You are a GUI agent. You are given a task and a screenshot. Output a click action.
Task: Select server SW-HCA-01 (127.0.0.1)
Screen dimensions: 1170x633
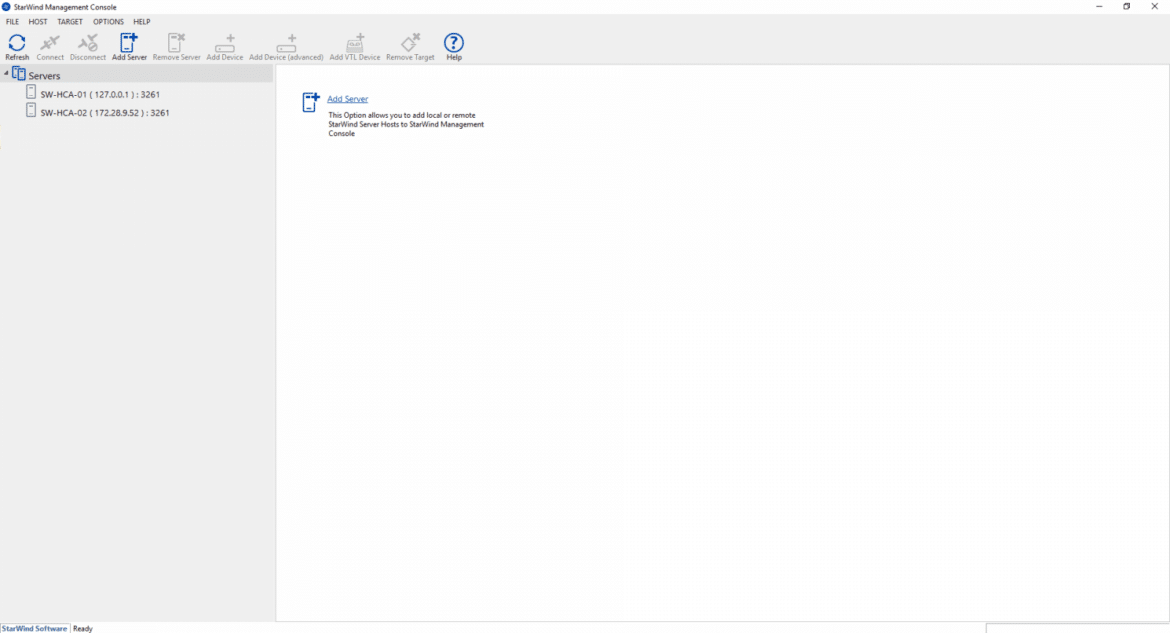[100, 95]
